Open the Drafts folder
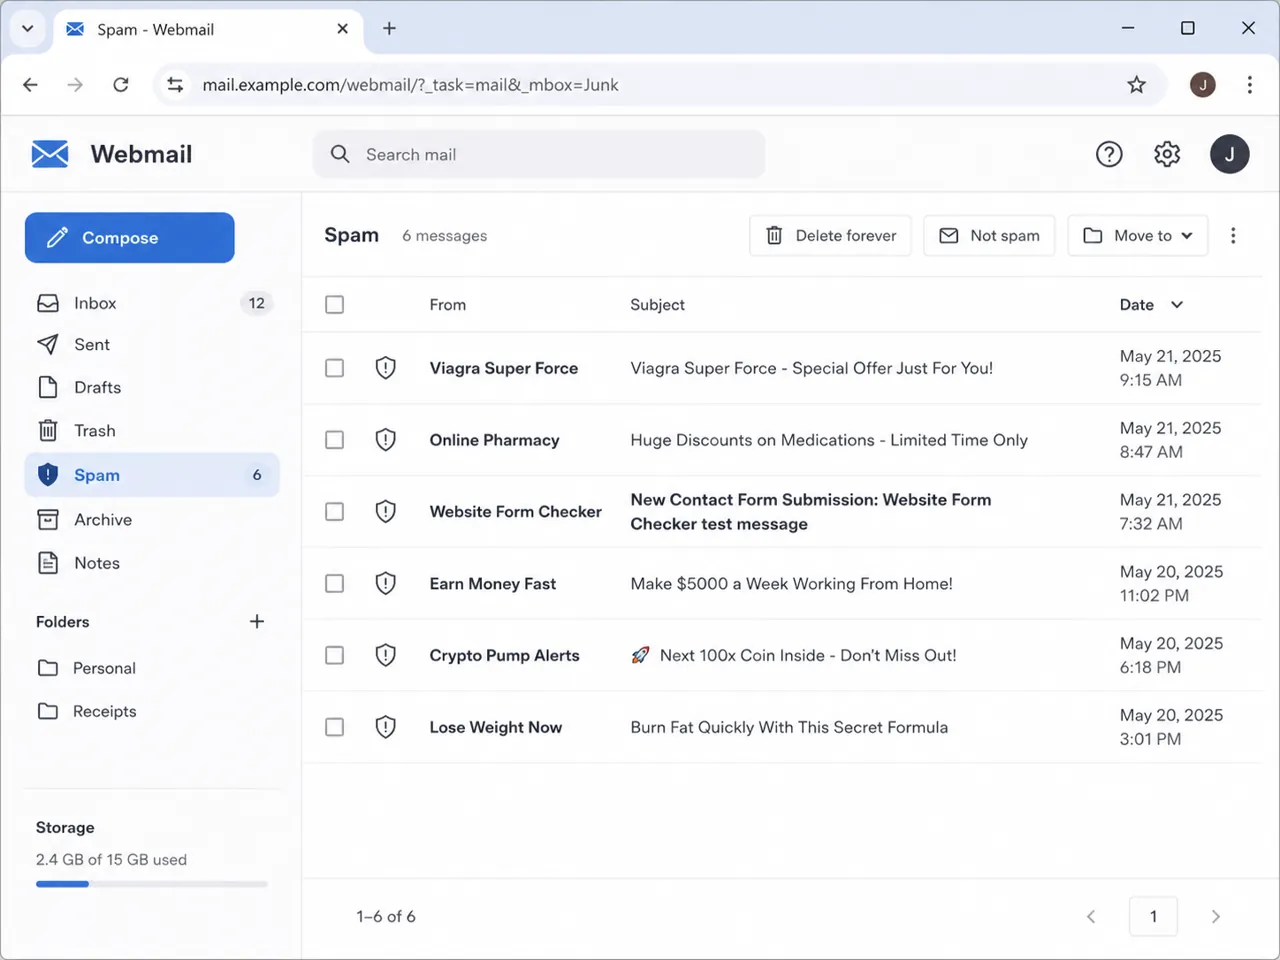1280x960 pixels. tap(152, 387)
